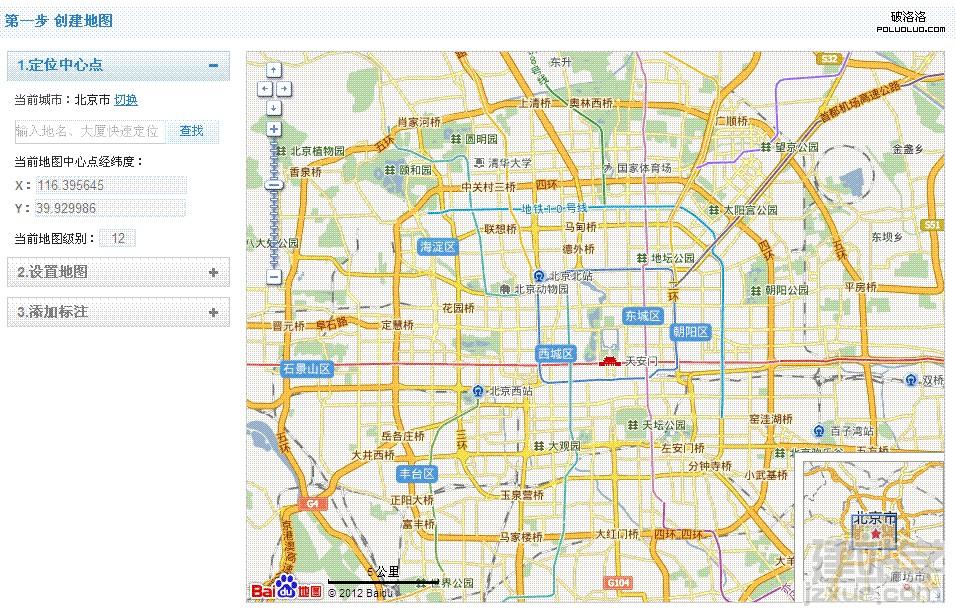Pan the map left with the arrow

[265, 88]
